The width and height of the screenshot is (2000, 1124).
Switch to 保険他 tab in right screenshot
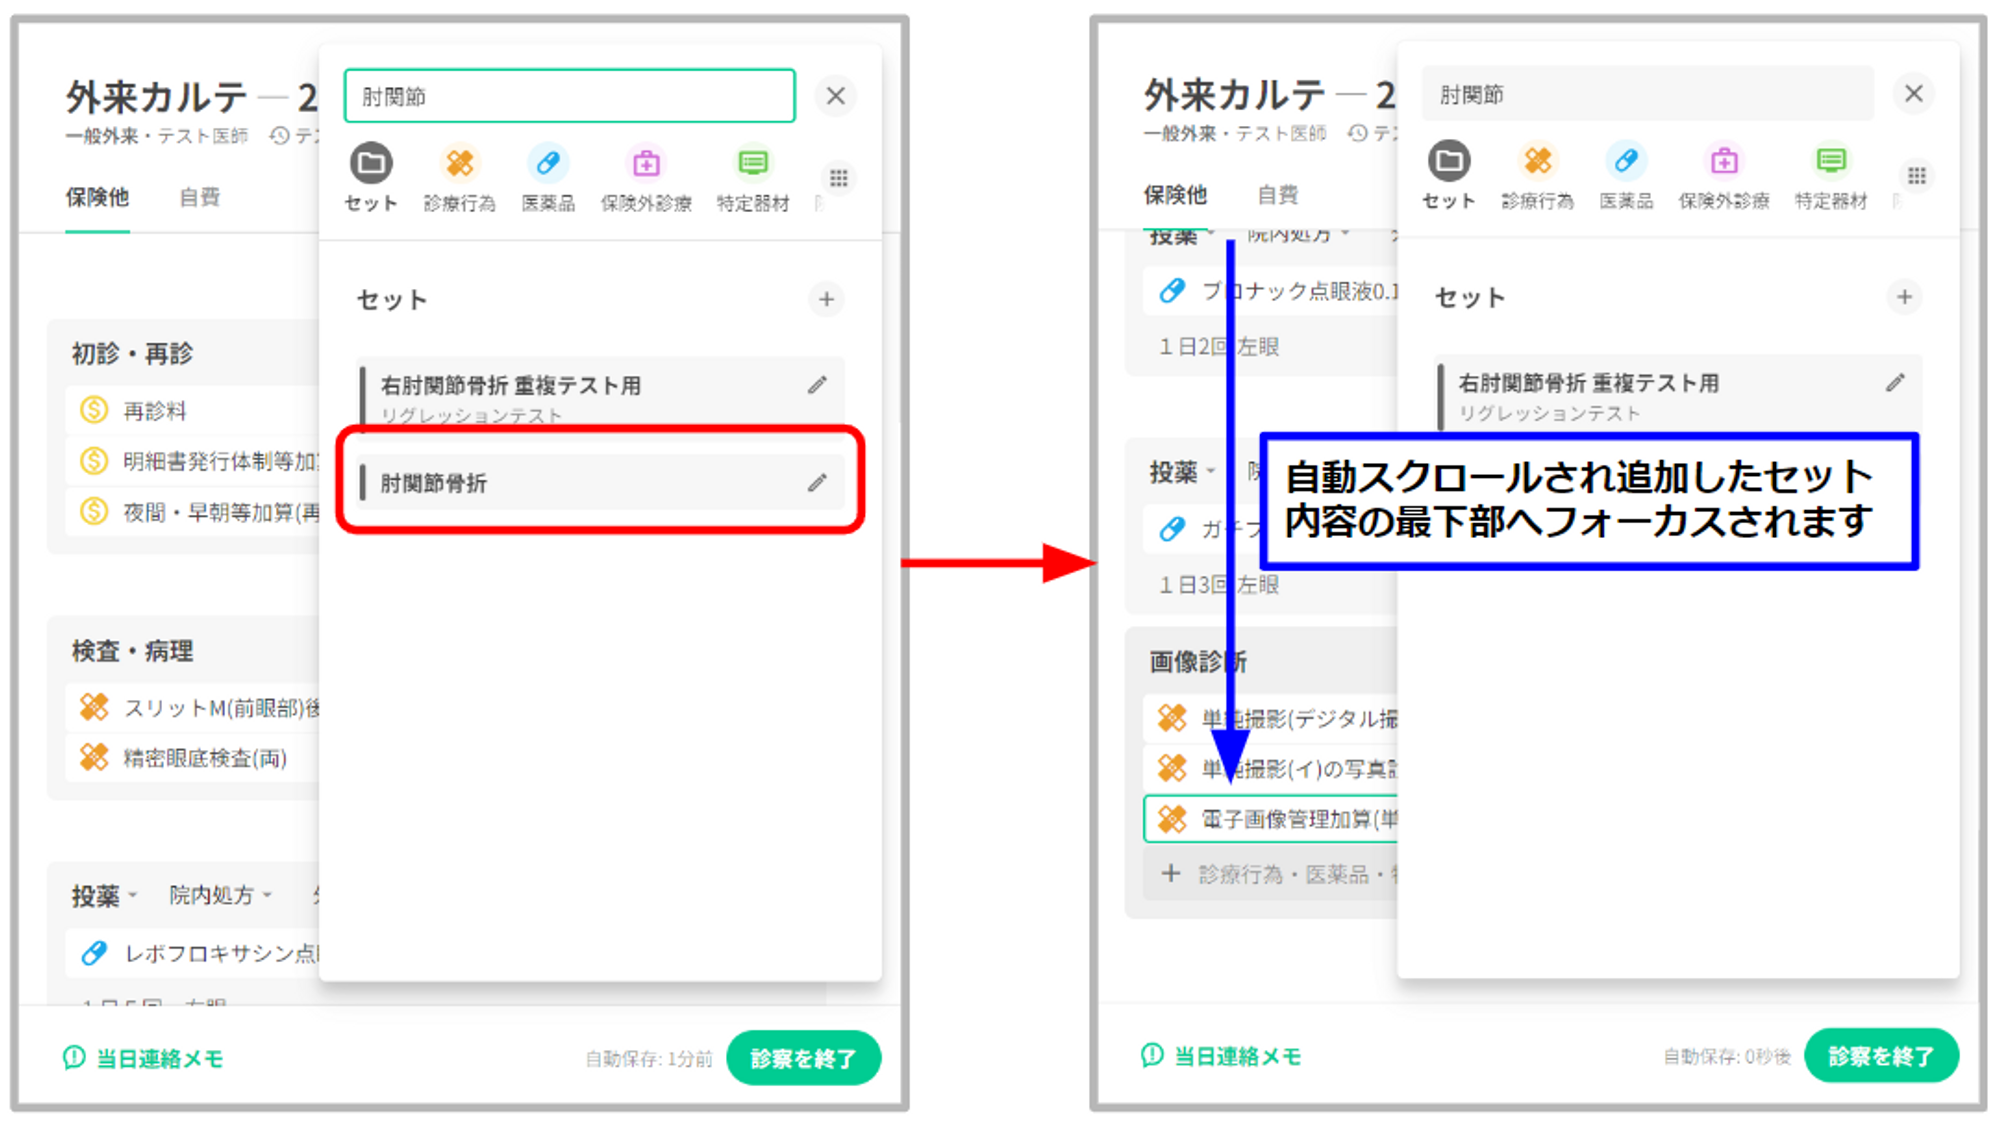pos(1175,195)
